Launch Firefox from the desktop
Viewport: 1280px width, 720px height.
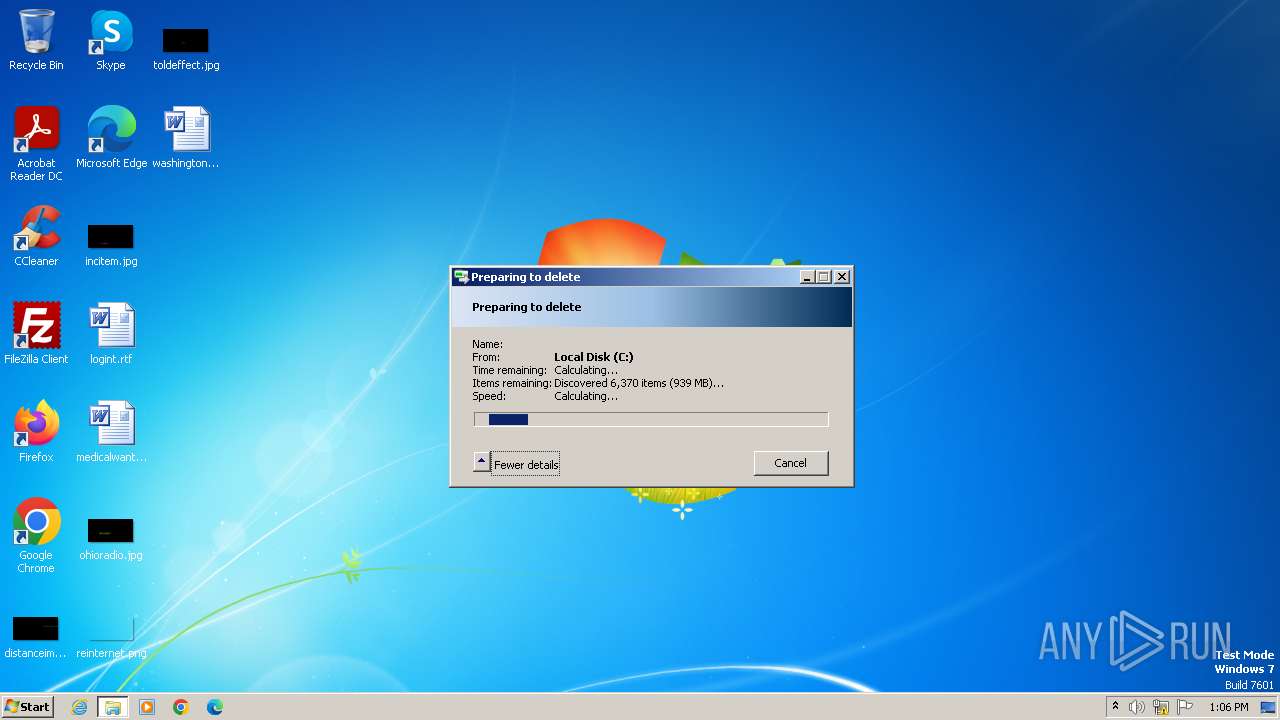(x=36, y=432)
